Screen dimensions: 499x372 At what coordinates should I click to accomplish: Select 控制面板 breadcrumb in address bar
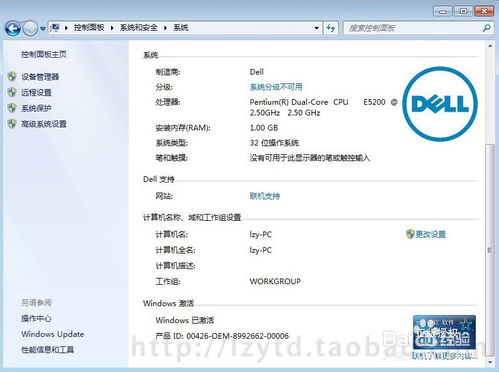point(89,28)
